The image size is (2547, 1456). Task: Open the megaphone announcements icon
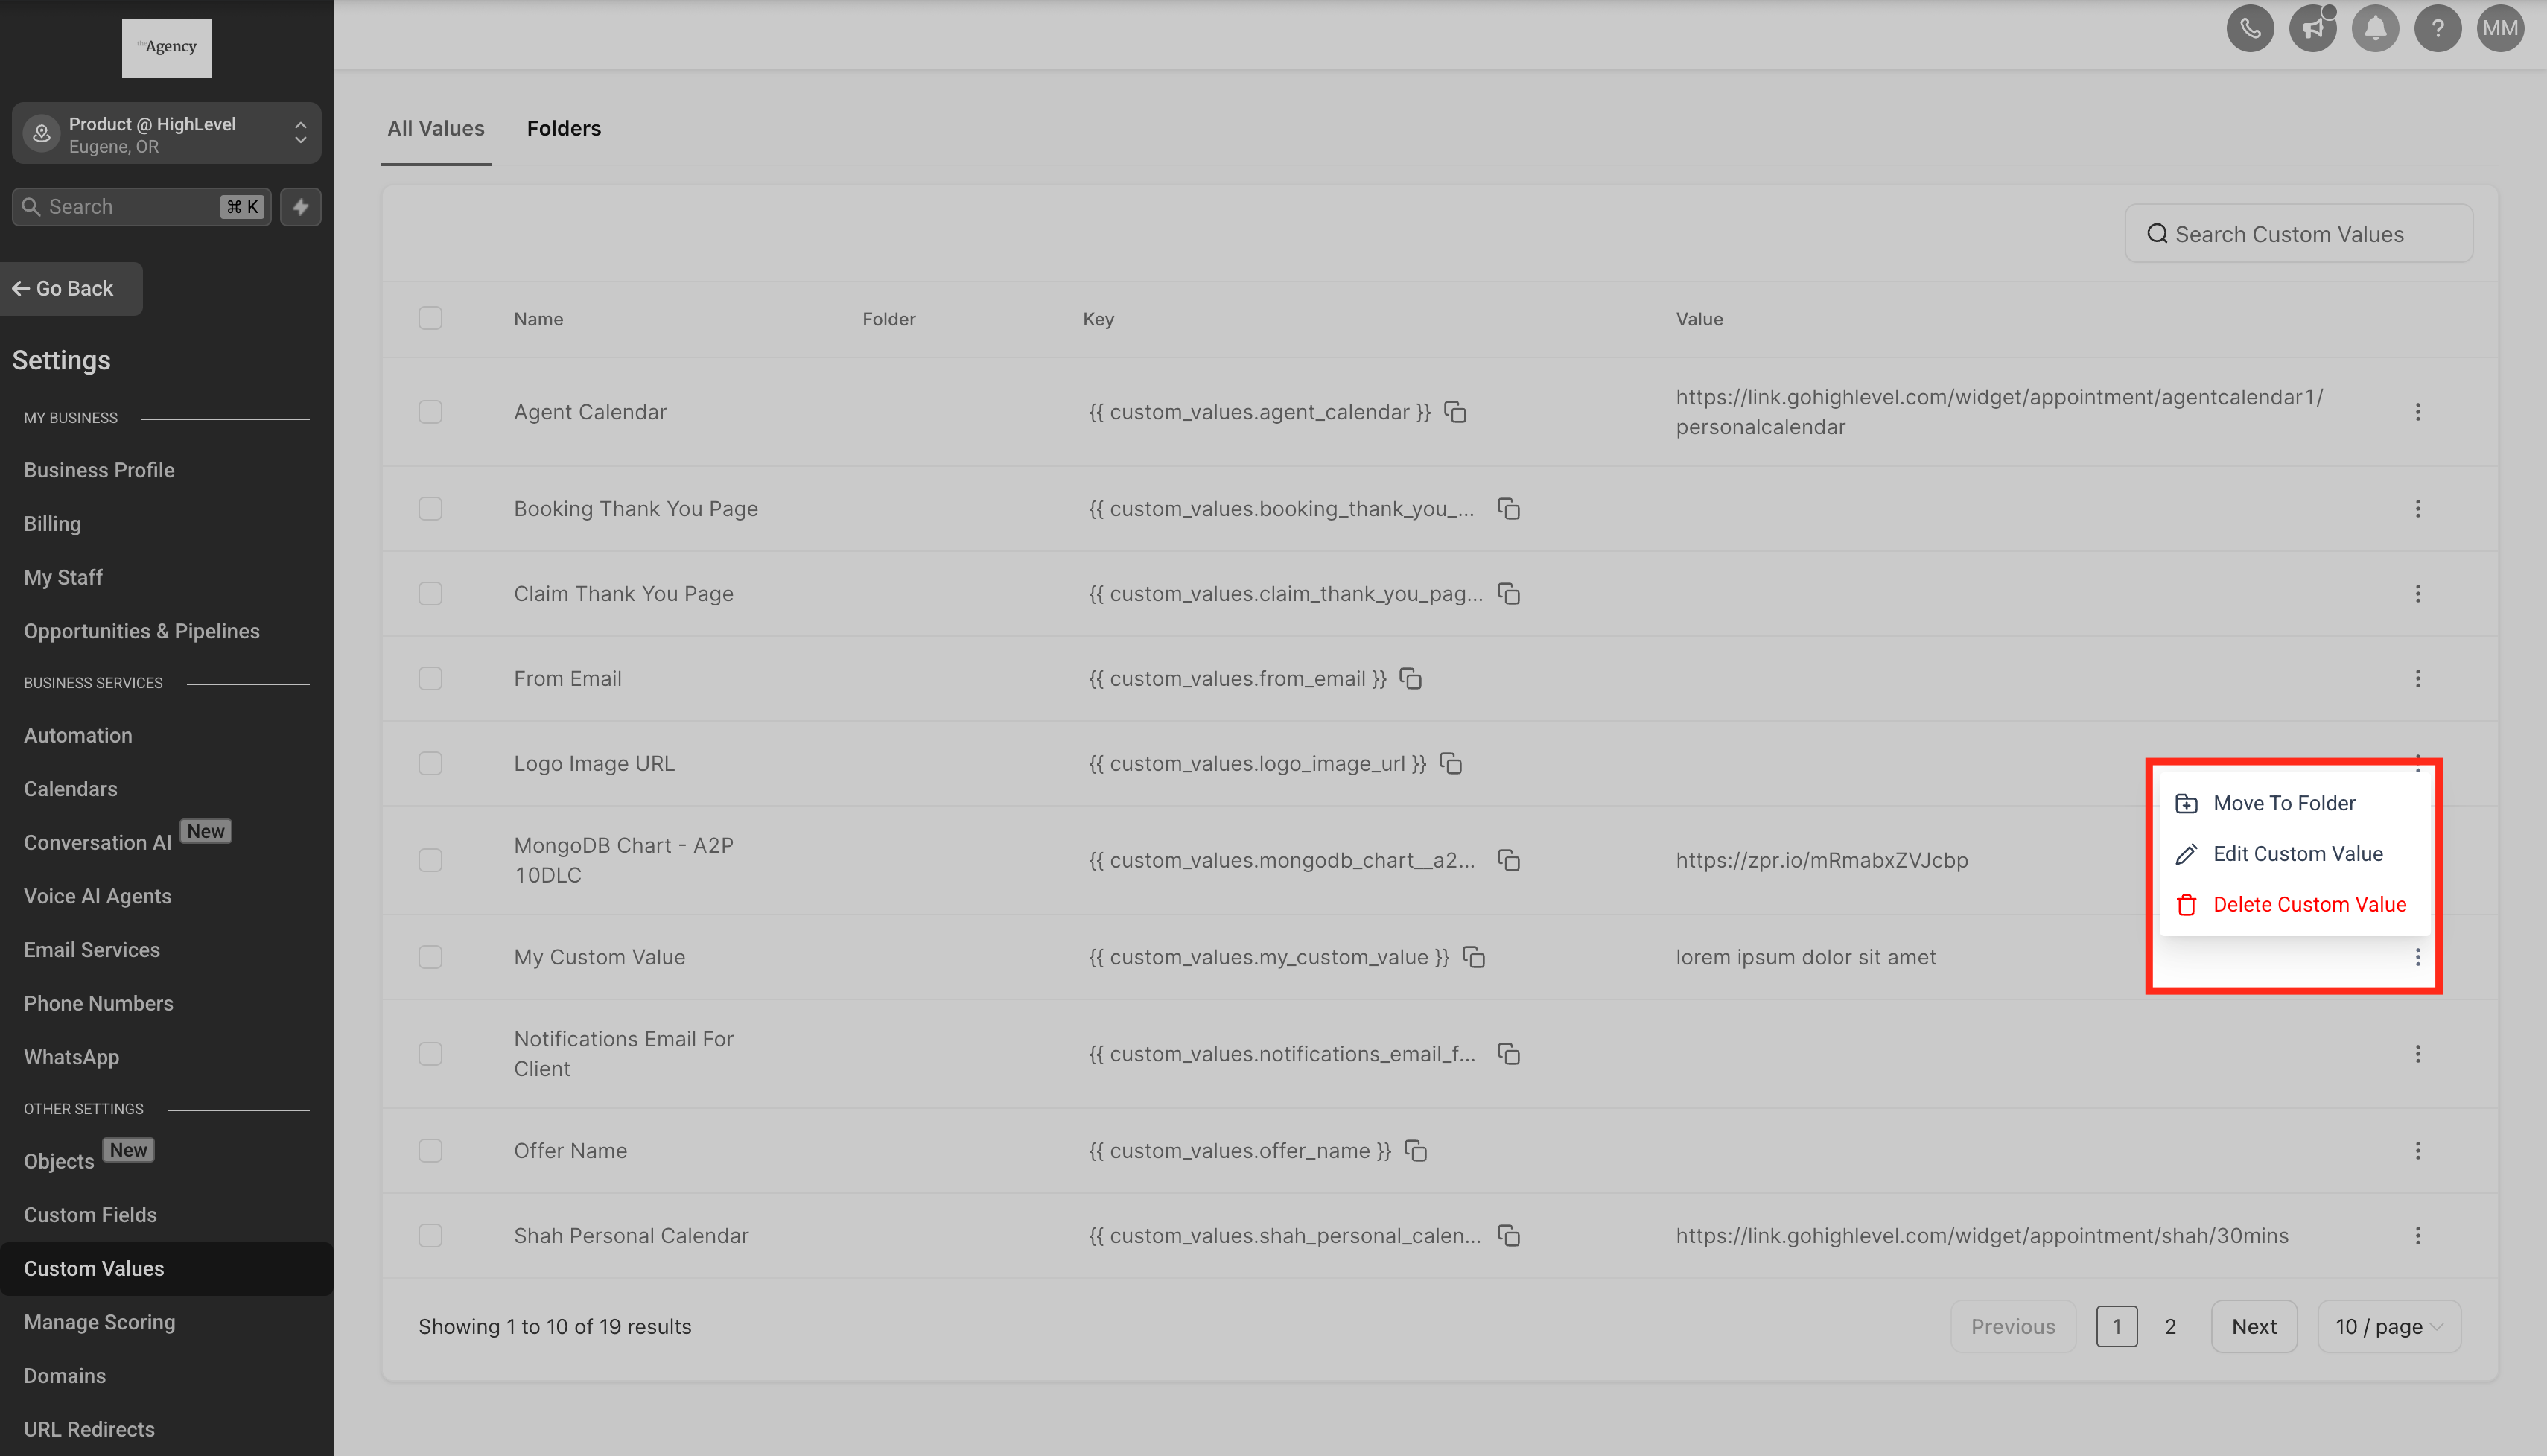pyautogui.click(x=2312, y=28)
